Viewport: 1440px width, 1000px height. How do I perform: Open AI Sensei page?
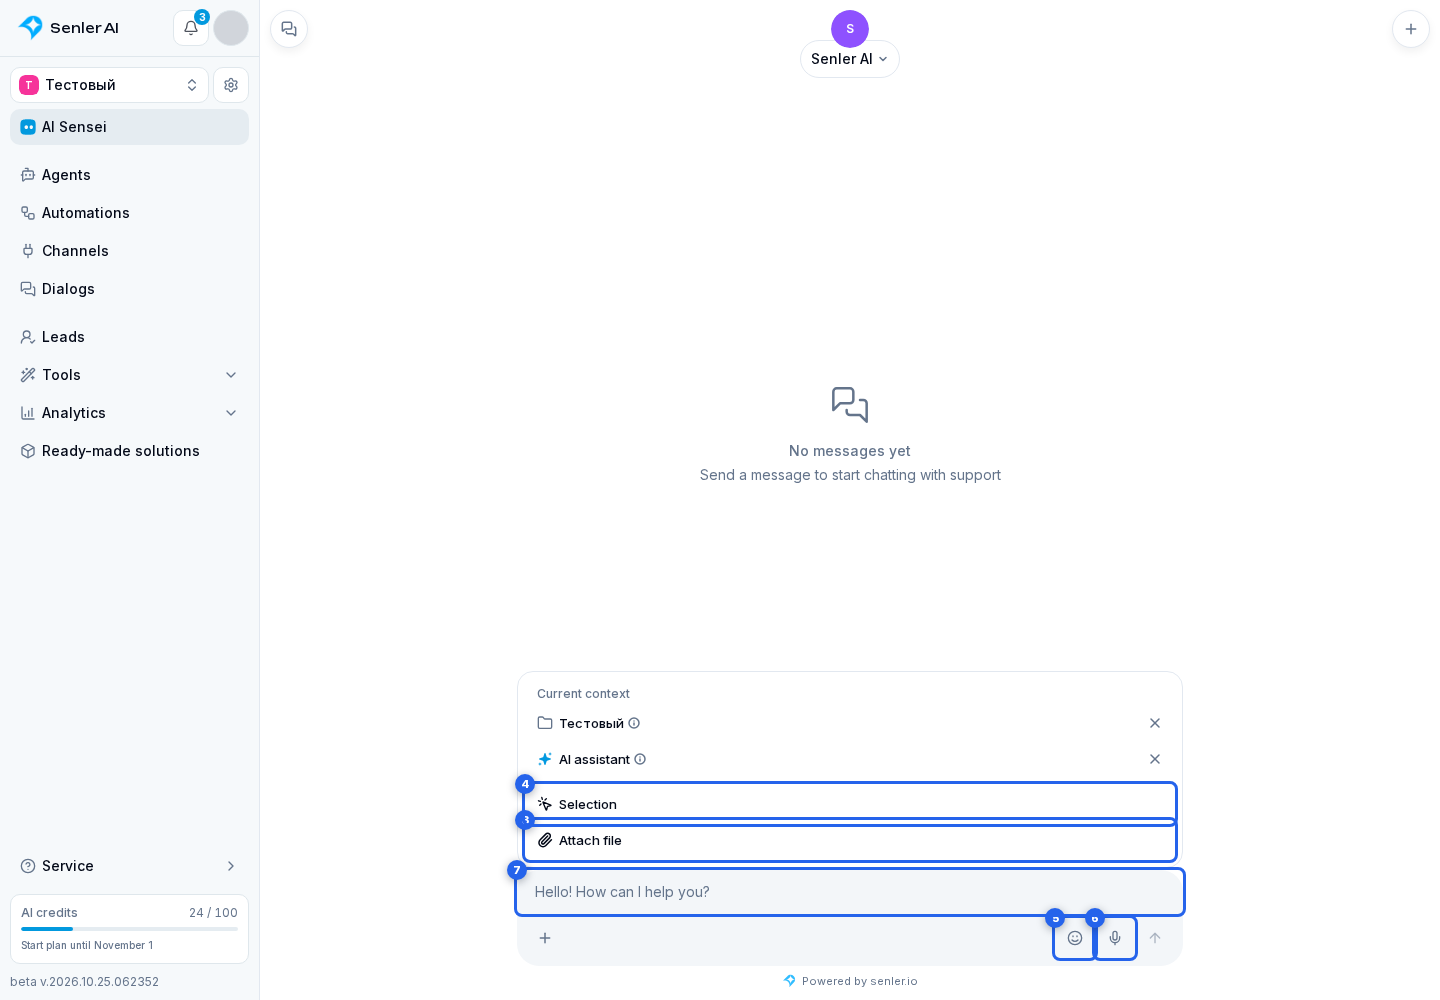tap(130, 127)
